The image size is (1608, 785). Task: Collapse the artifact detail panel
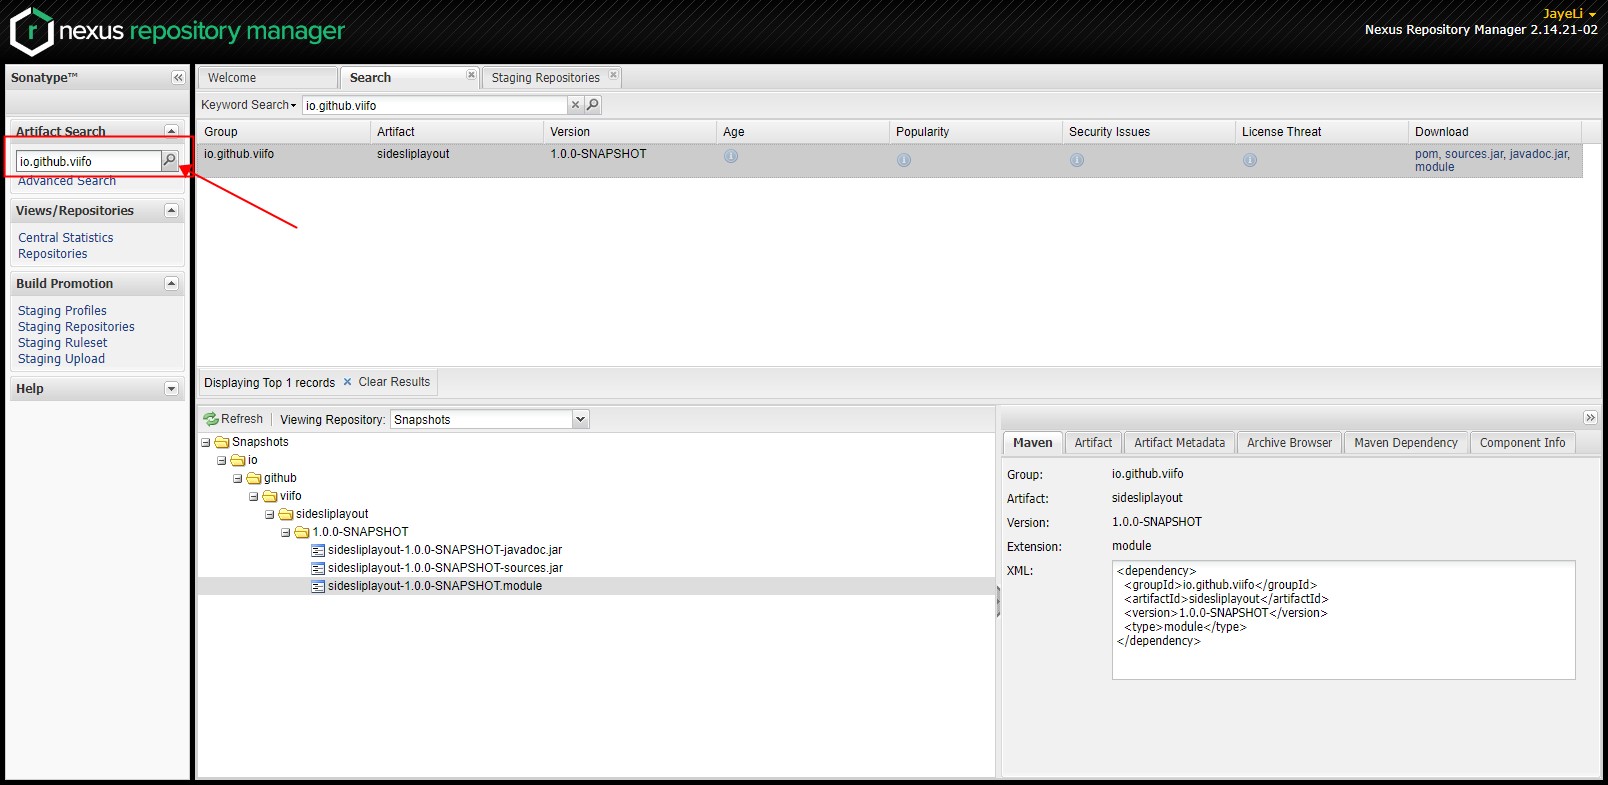click(x=1590, y=418)
